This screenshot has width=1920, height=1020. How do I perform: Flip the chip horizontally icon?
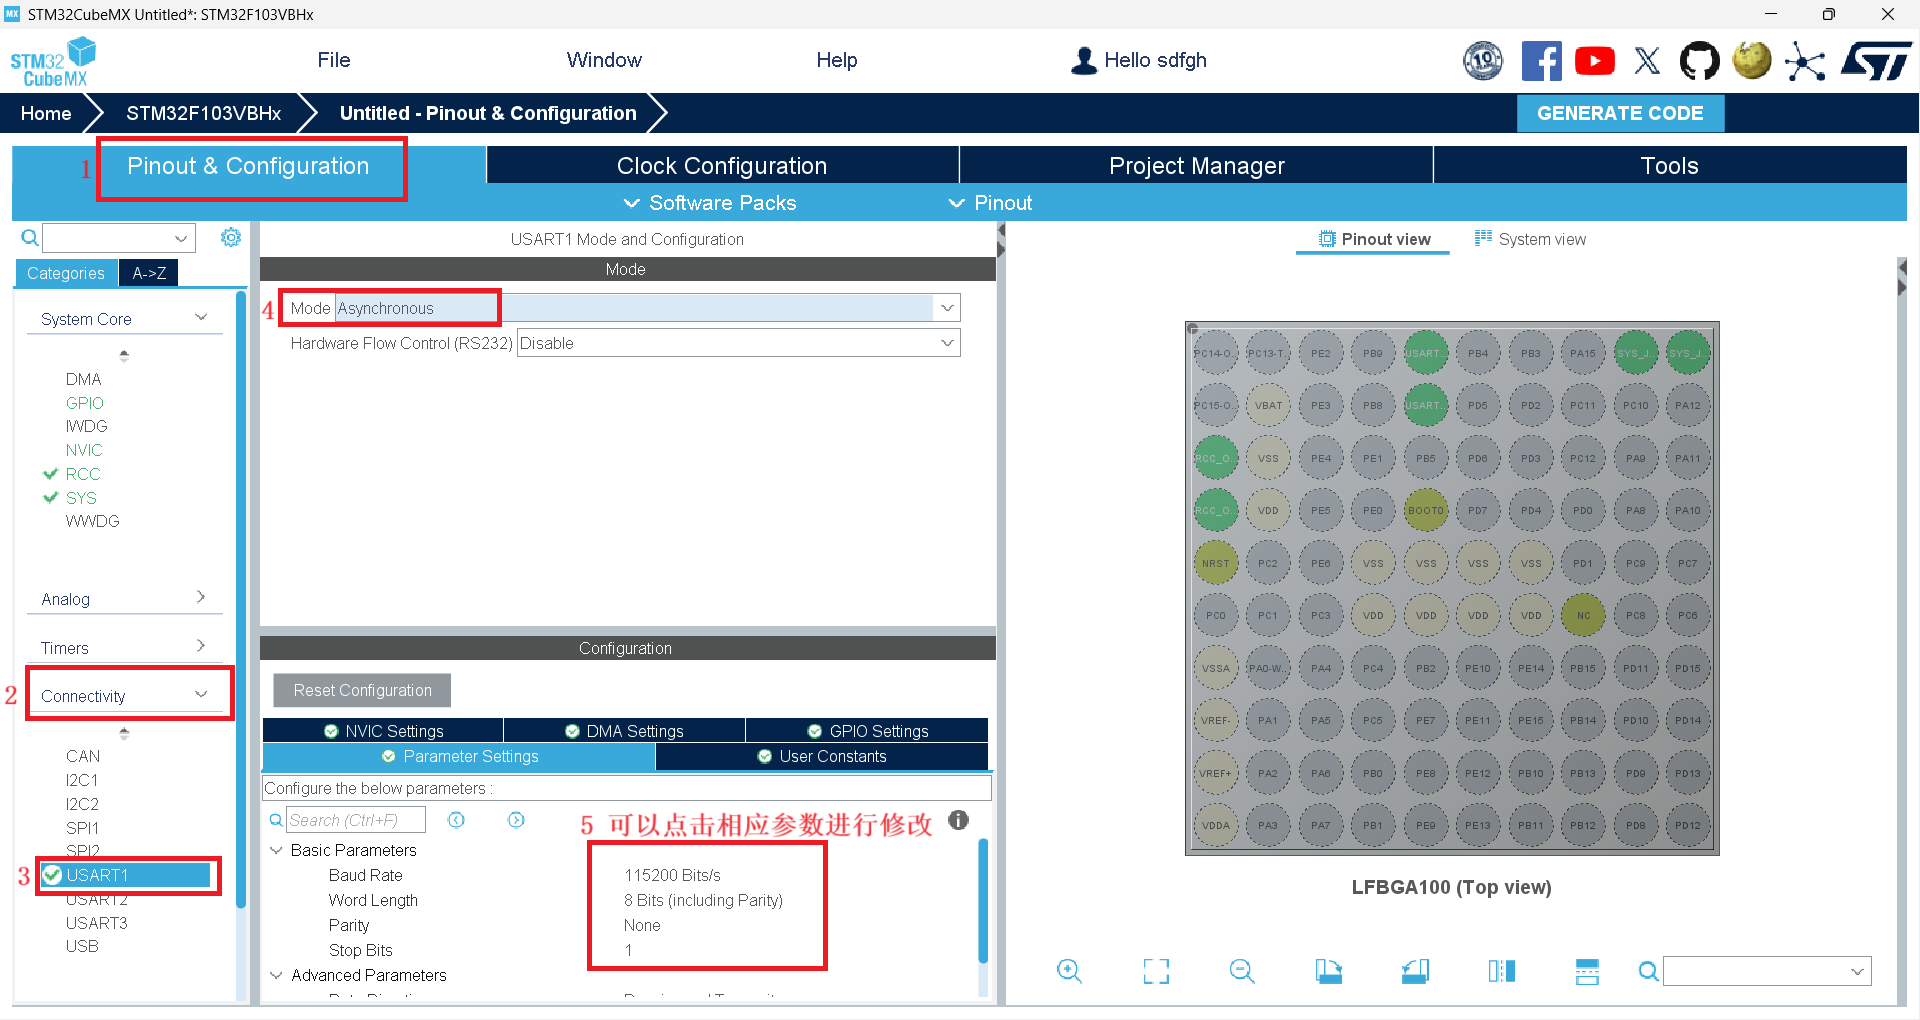coord(1502,971)
